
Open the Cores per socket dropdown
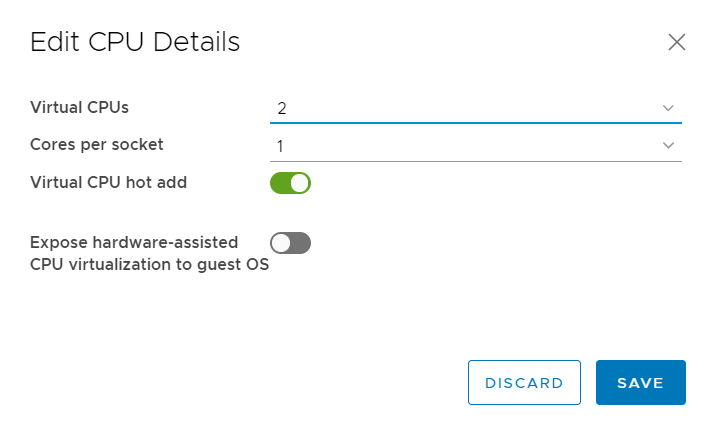click(x=475, y=146)
